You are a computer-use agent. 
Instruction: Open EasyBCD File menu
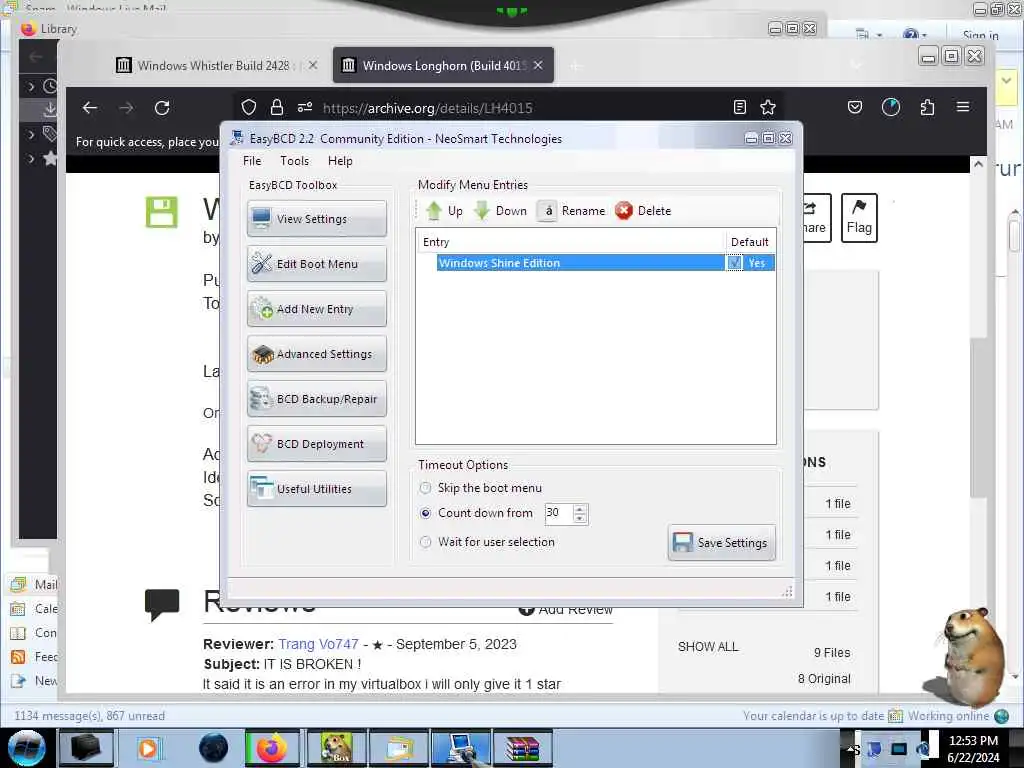pos(252,161)
